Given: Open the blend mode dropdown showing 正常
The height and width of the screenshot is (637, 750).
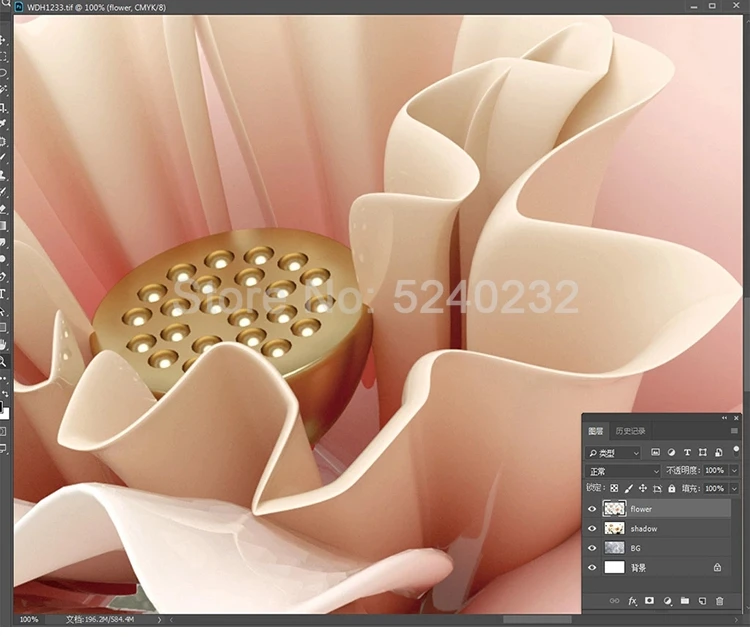Looking at the screenshot, I should point(623,471).
